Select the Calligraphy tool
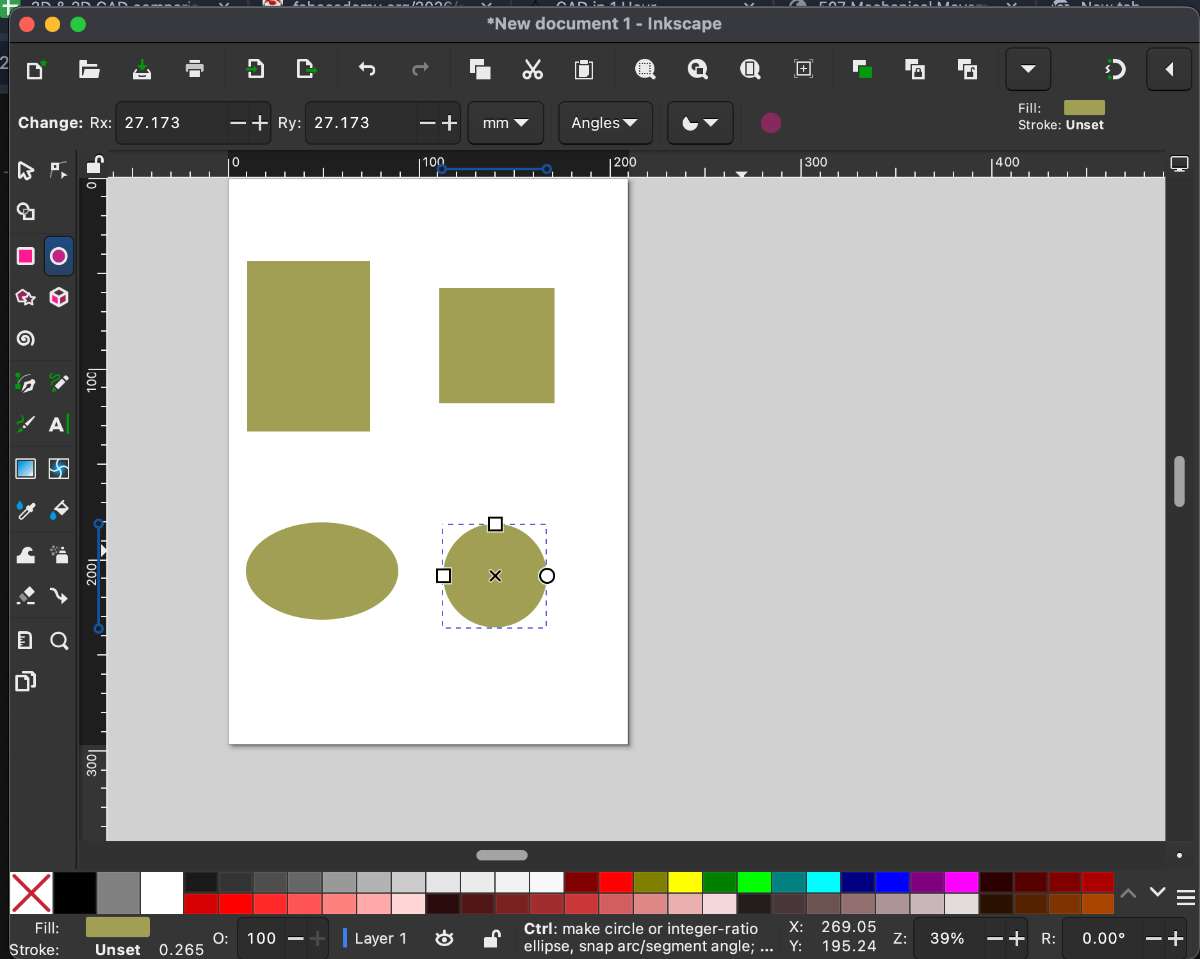Viewport: 1200px width, 959px height. pos(26,425)
